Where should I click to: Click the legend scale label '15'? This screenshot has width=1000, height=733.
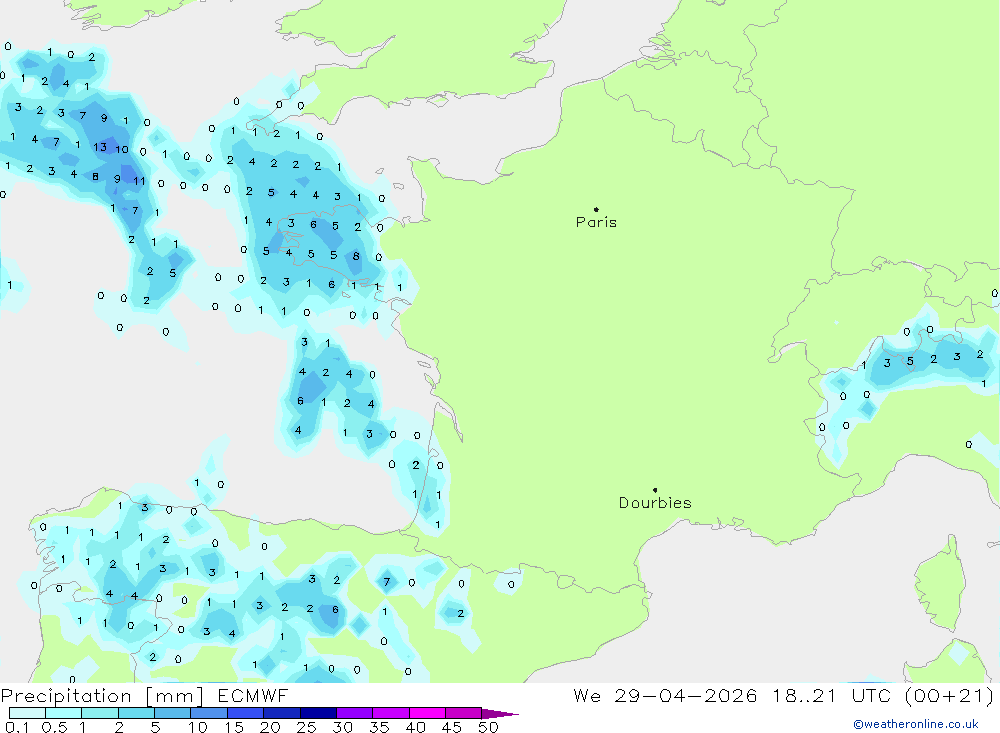tap(234, 727)
